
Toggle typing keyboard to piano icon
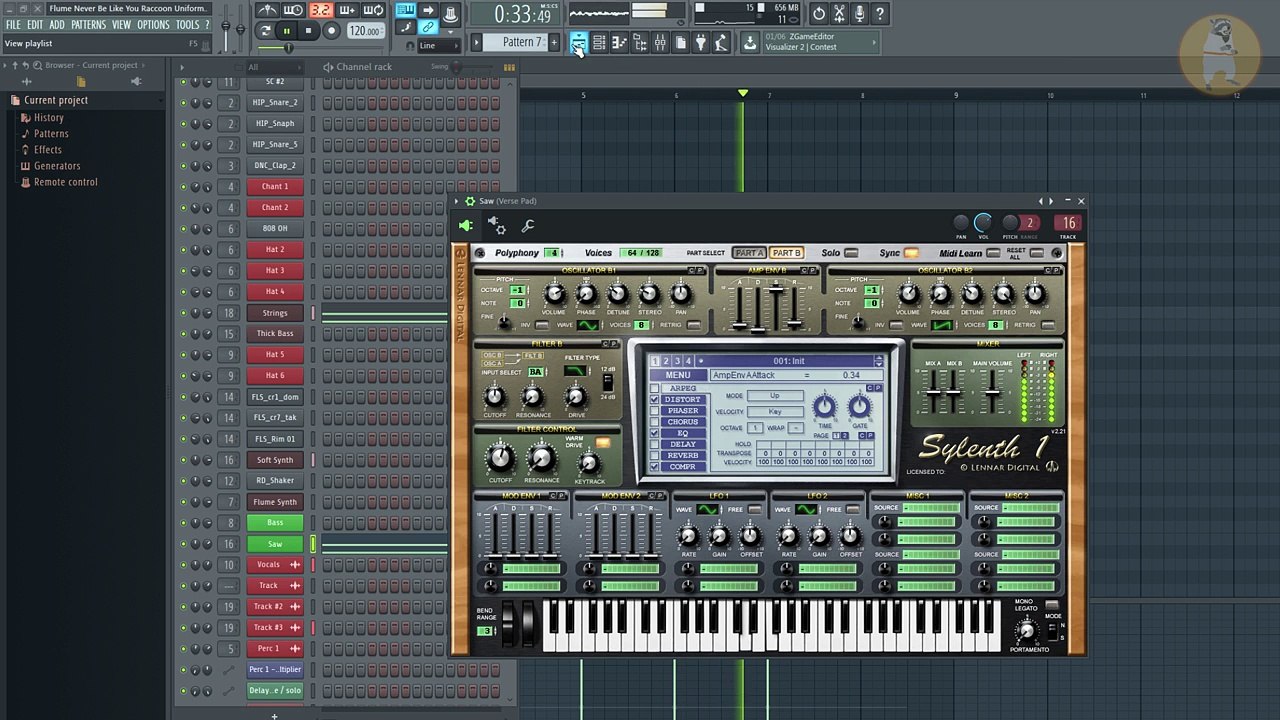click(406, 11)
